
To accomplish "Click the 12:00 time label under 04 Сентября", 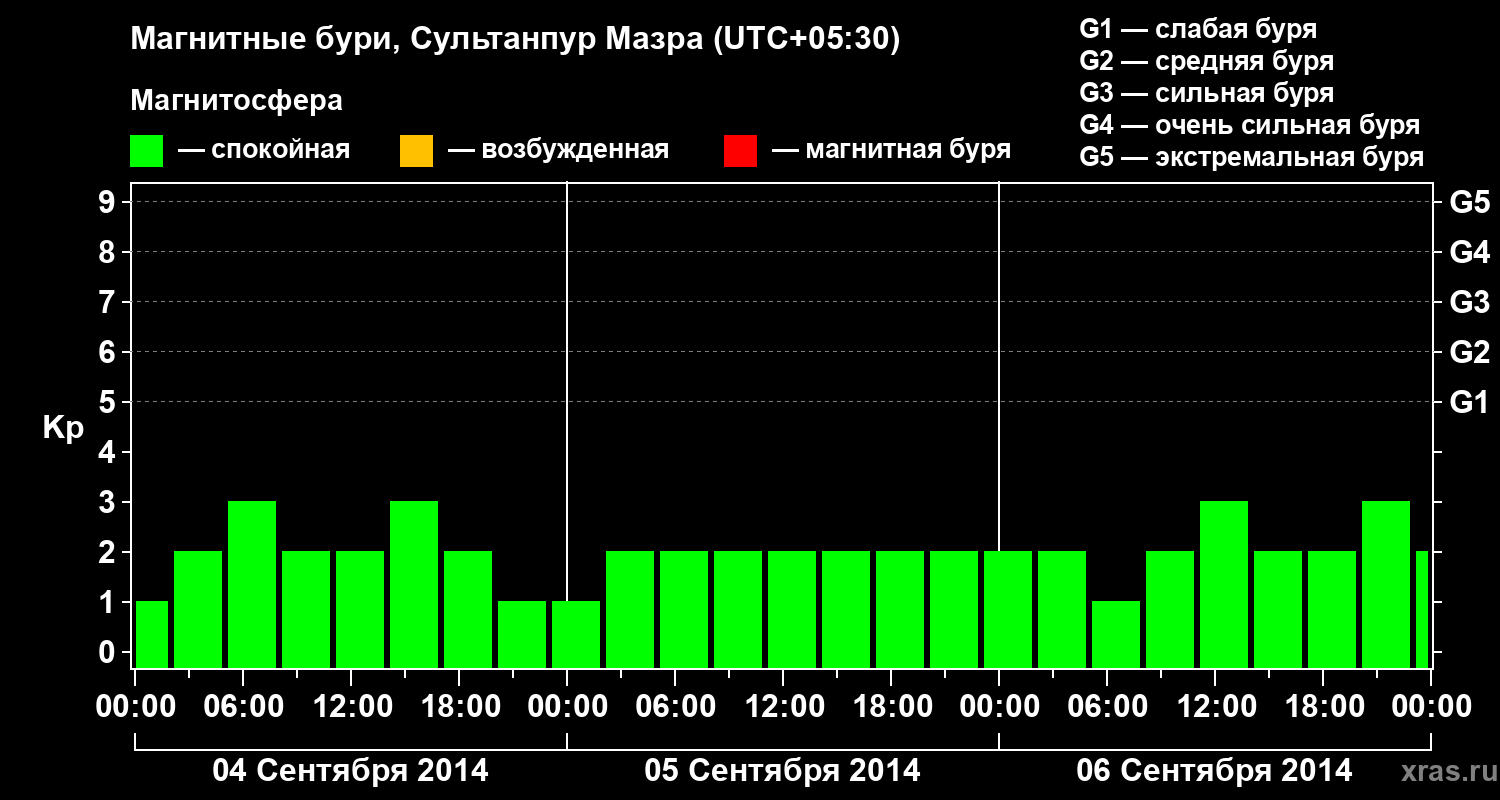I will click(351, 707).
